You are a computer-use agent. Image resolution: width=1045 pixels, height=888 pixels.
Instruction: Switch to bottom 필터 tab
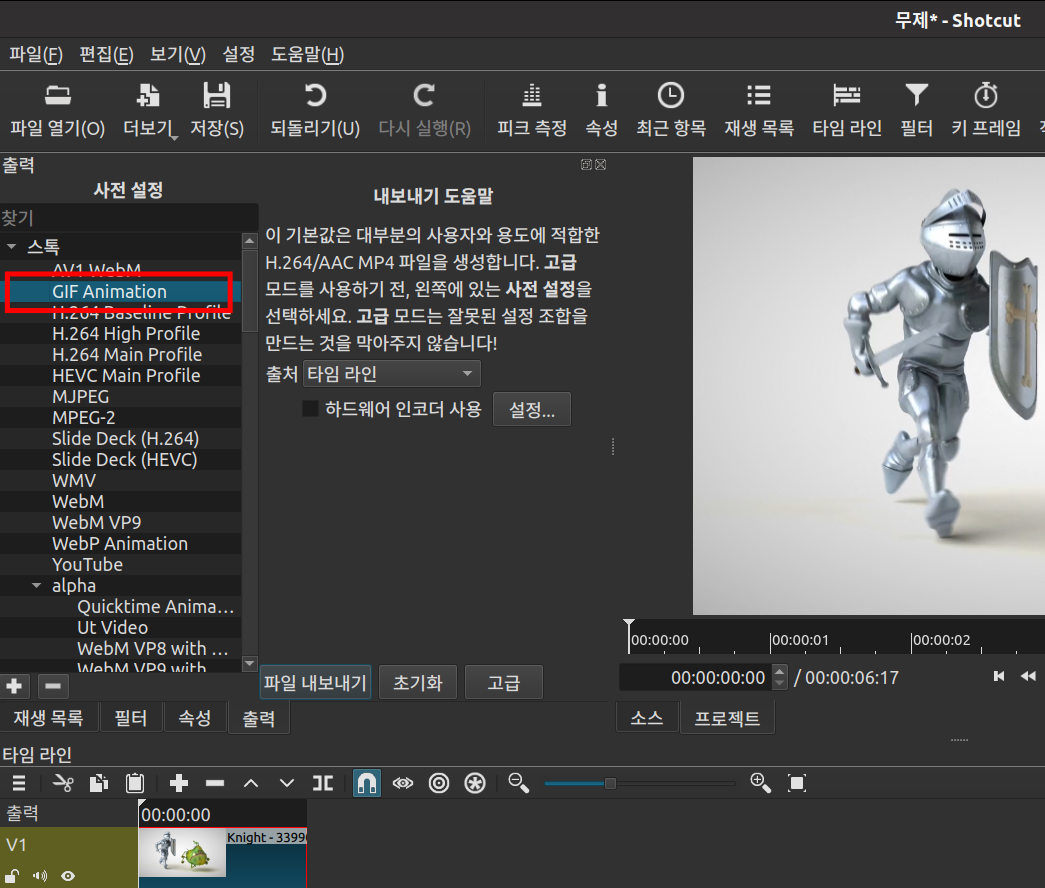(x=131, y=718)
